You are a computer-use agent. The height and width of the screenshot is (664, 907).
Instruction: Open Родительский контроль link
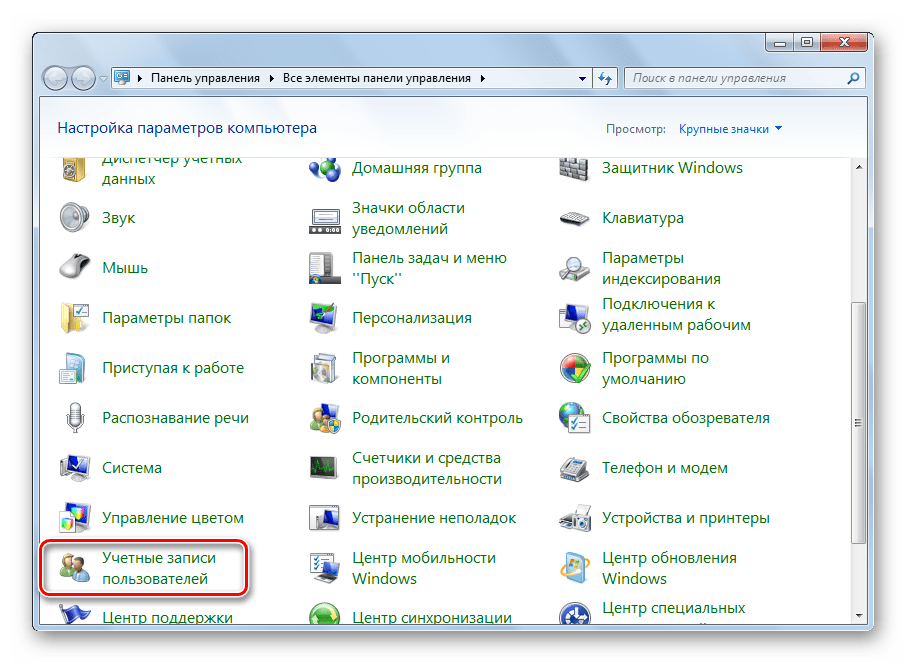(x=436, y=418)
